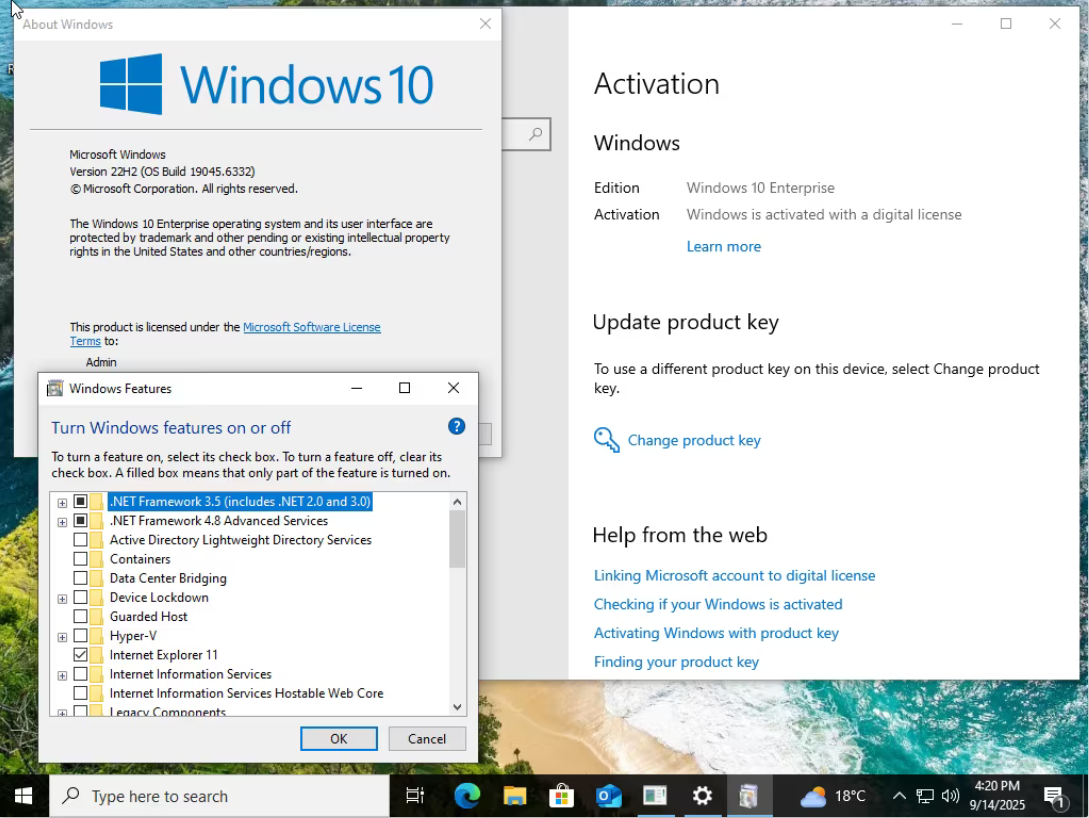Click the key icon beside Change product key
The image size is (1089, 818).
point(606,440)
